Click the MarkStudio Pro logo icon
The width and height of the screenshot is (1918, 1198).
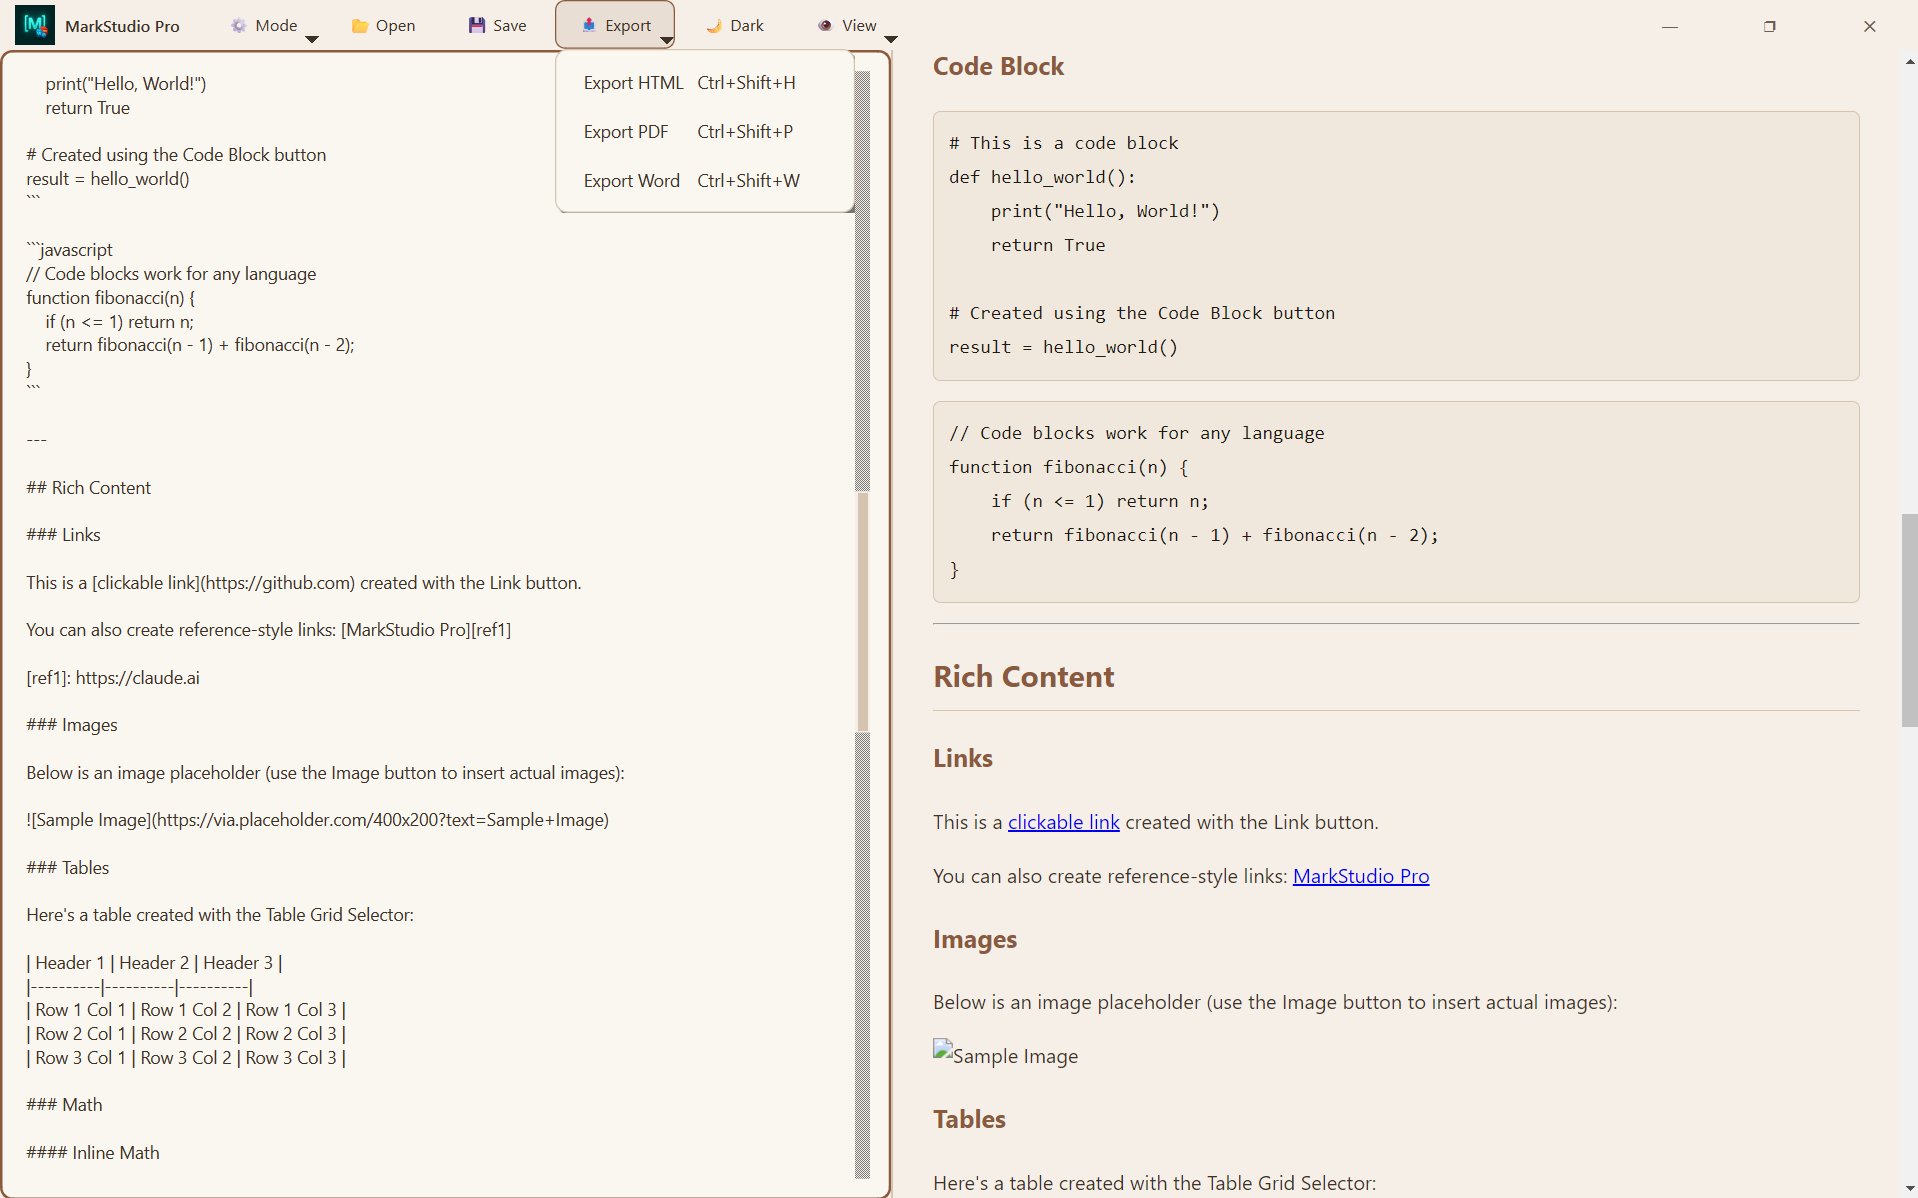click(35, 25)
